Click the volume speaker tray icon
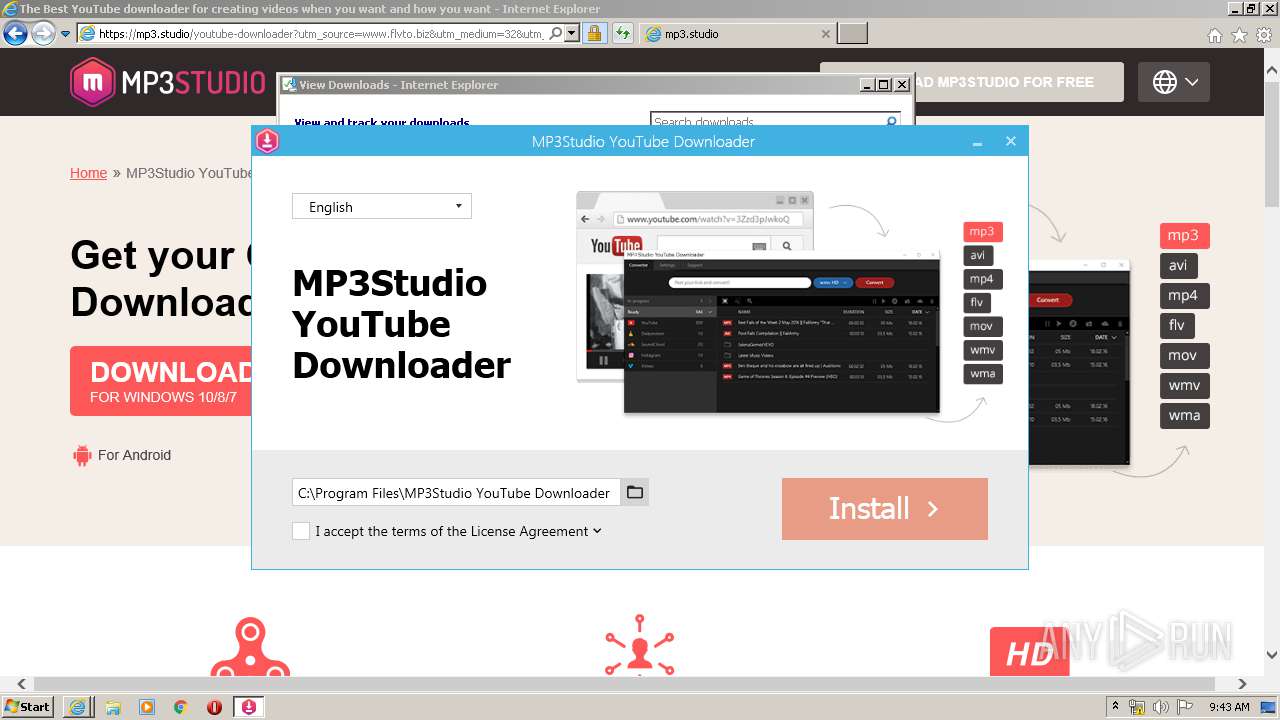 [1160, 707]
